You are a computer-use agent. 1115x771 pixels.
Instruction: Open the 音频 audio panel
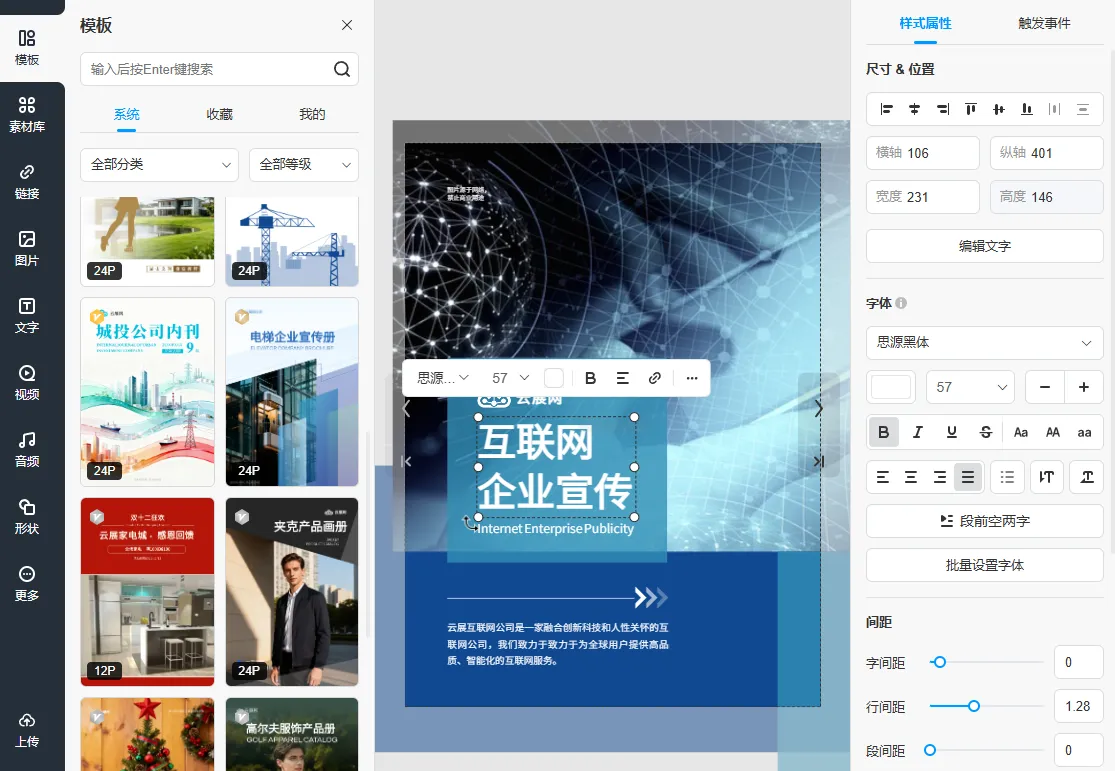click(x=27, y=448)
